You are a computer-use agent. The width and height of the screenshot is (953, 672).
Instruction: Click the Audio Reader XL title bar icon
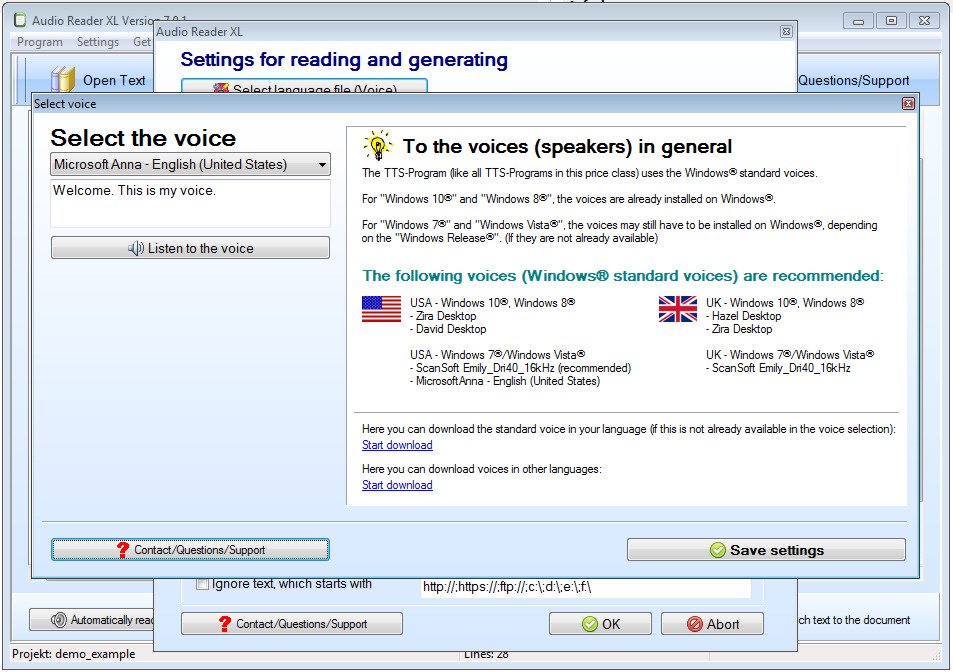tap(20, 20)
